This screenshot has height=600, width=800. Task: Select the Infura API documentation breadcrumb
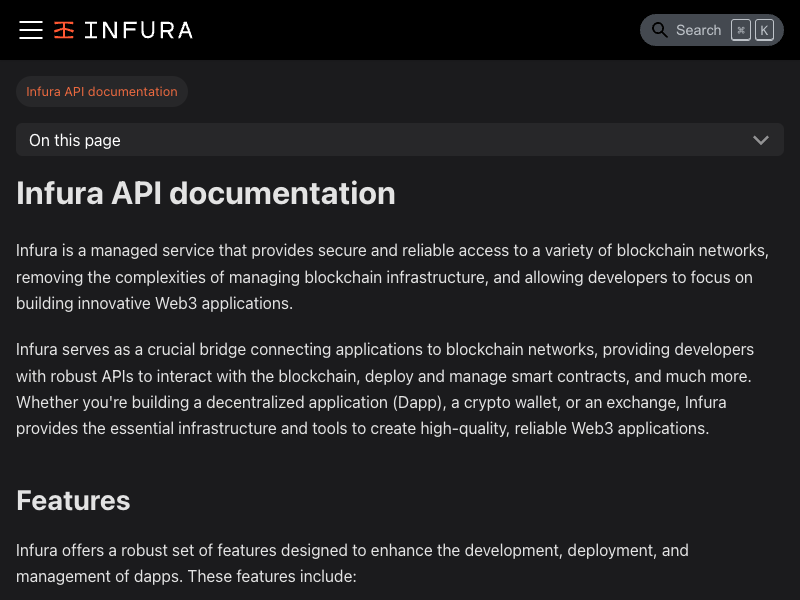[102, 91]
